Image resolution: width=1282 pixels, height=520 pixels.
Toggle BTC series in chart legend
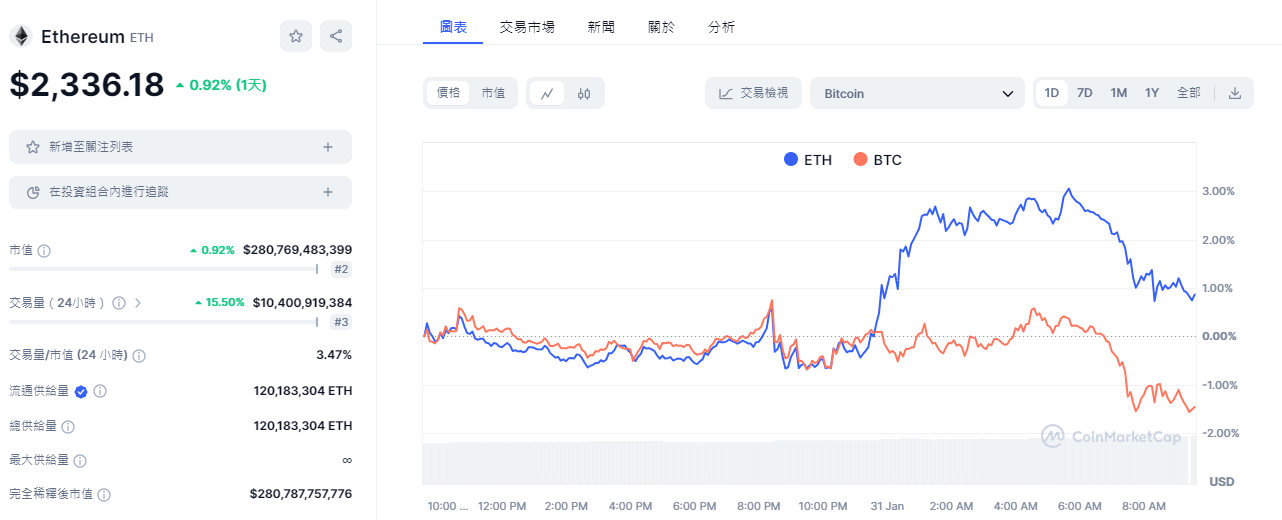click(878, 160)
